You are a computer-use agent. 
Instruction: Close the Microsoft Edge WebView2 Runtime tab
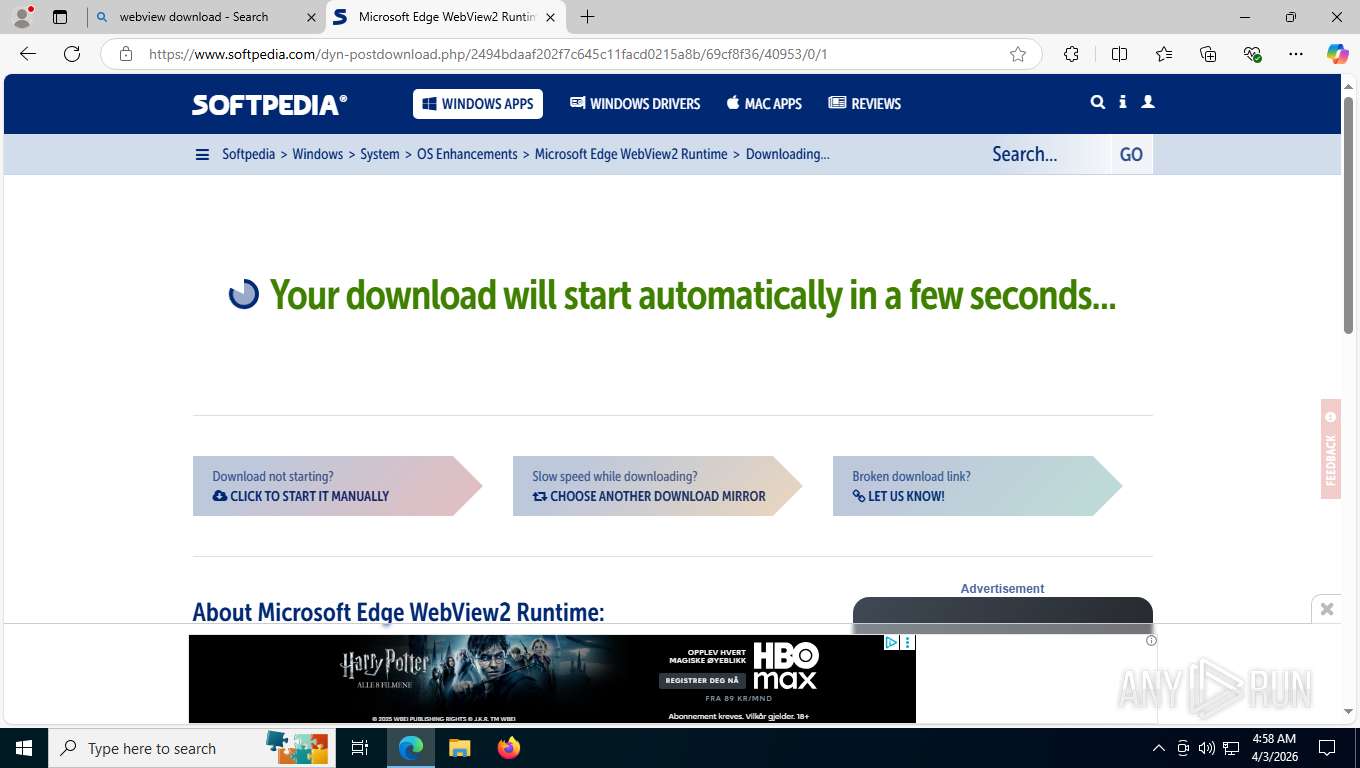pos(550,17)
